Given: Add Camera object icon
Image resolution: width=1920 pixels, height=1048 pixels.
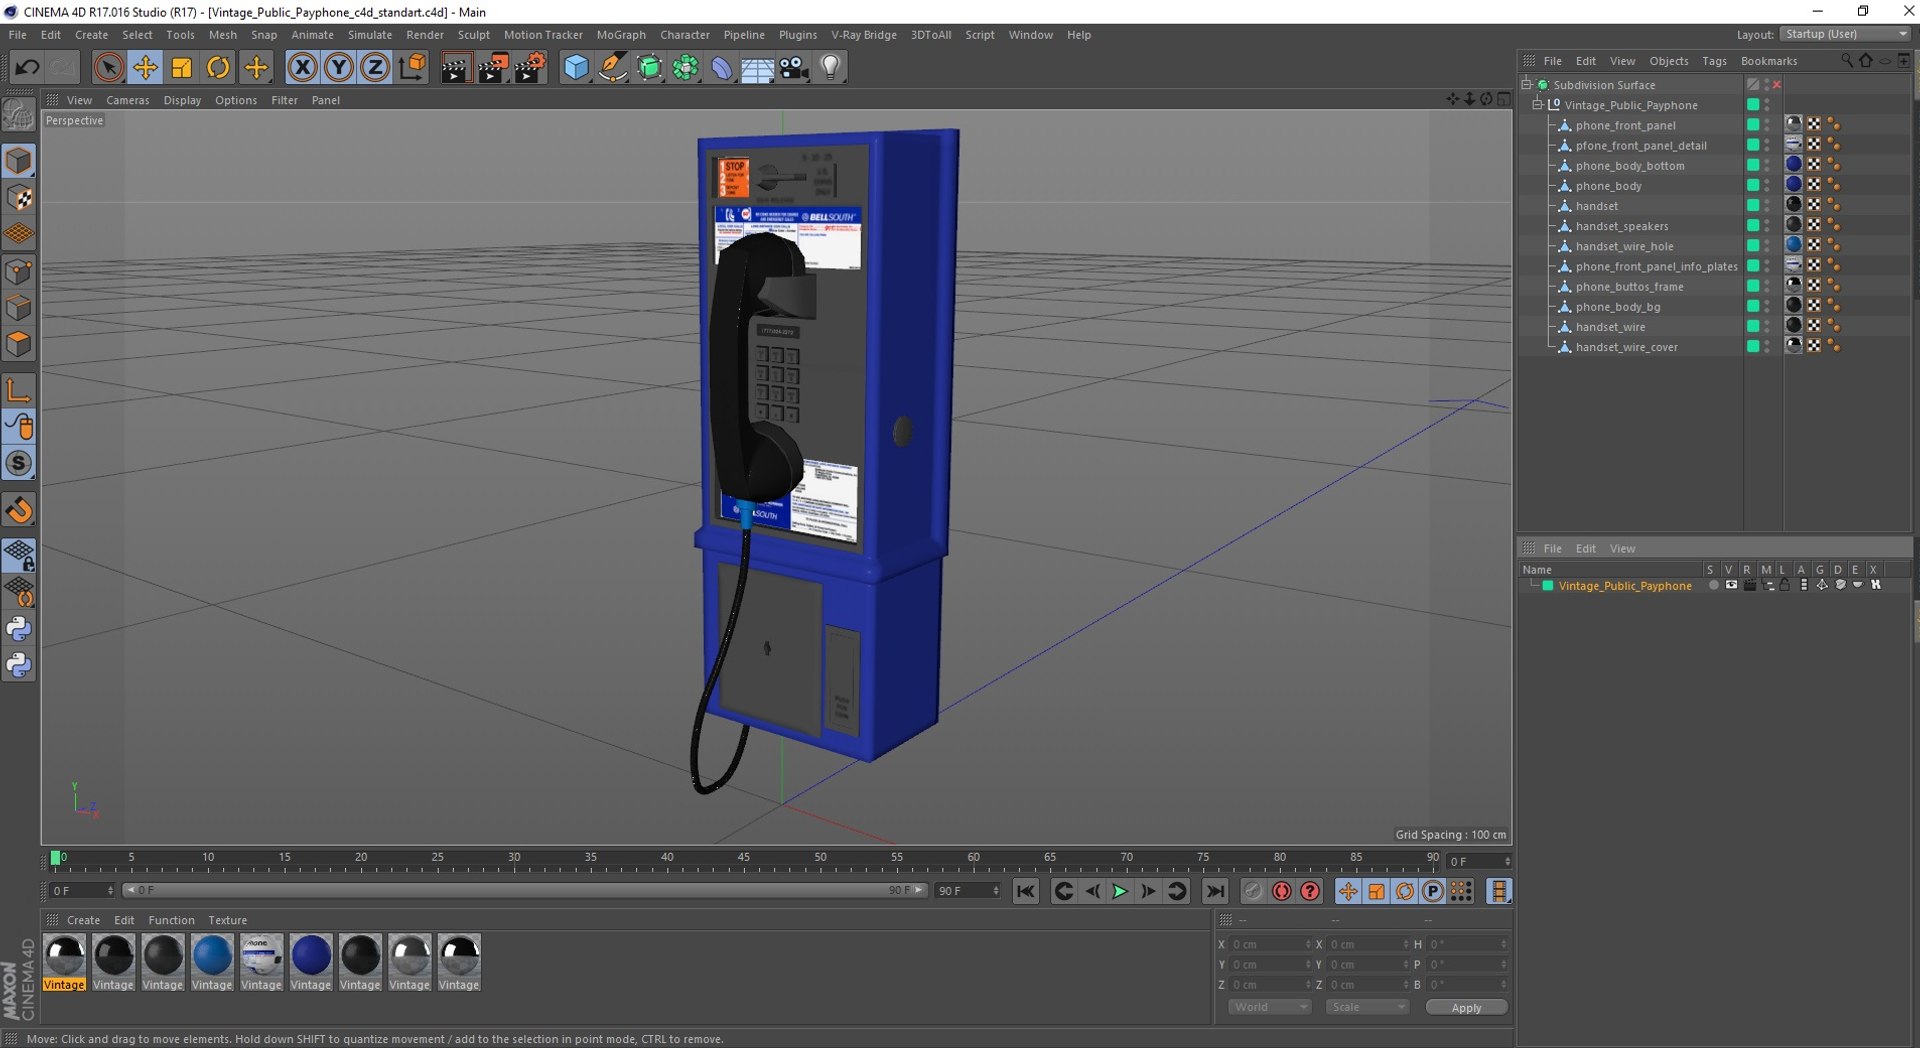Looking at the screenshot, I should [794, 67].
